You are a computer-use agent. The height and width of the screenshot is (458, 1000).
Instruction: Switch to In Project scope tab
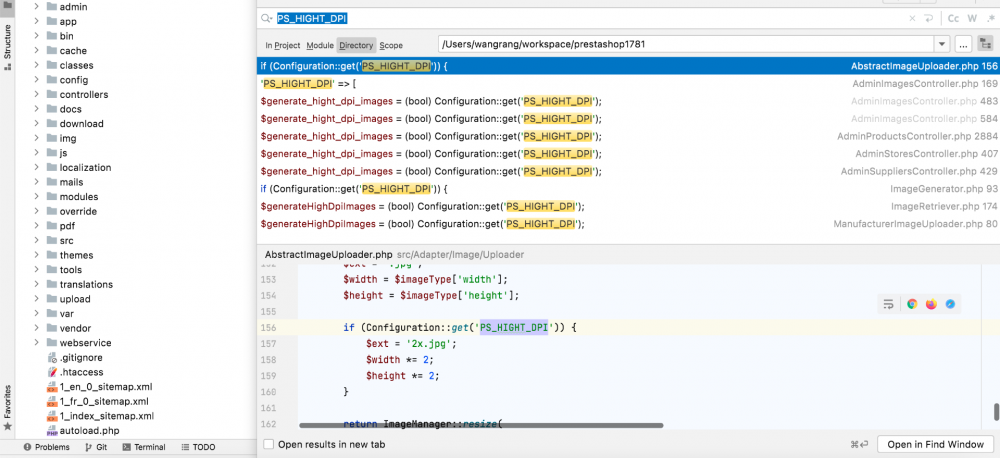pos(282,45)
